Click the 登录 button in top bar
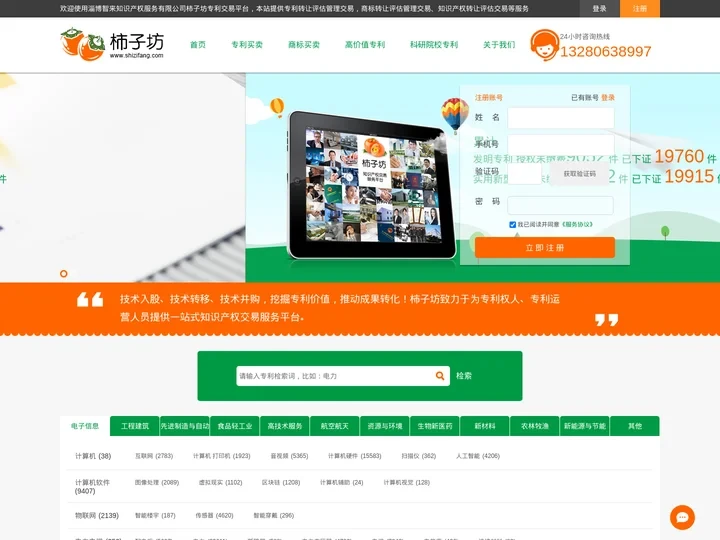This screenshot has height=540, width=720. click(x=599, y=8)
